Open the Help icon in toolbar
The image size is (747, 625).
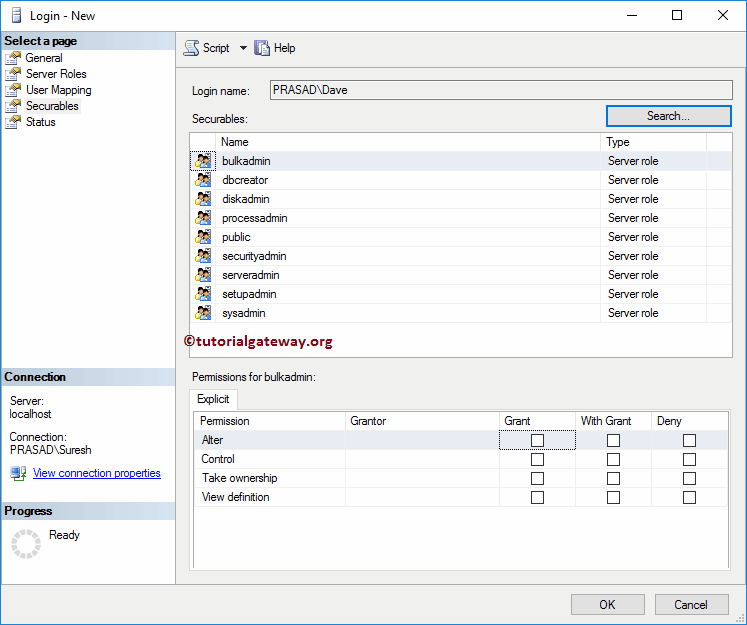click(x=263, y=48)
